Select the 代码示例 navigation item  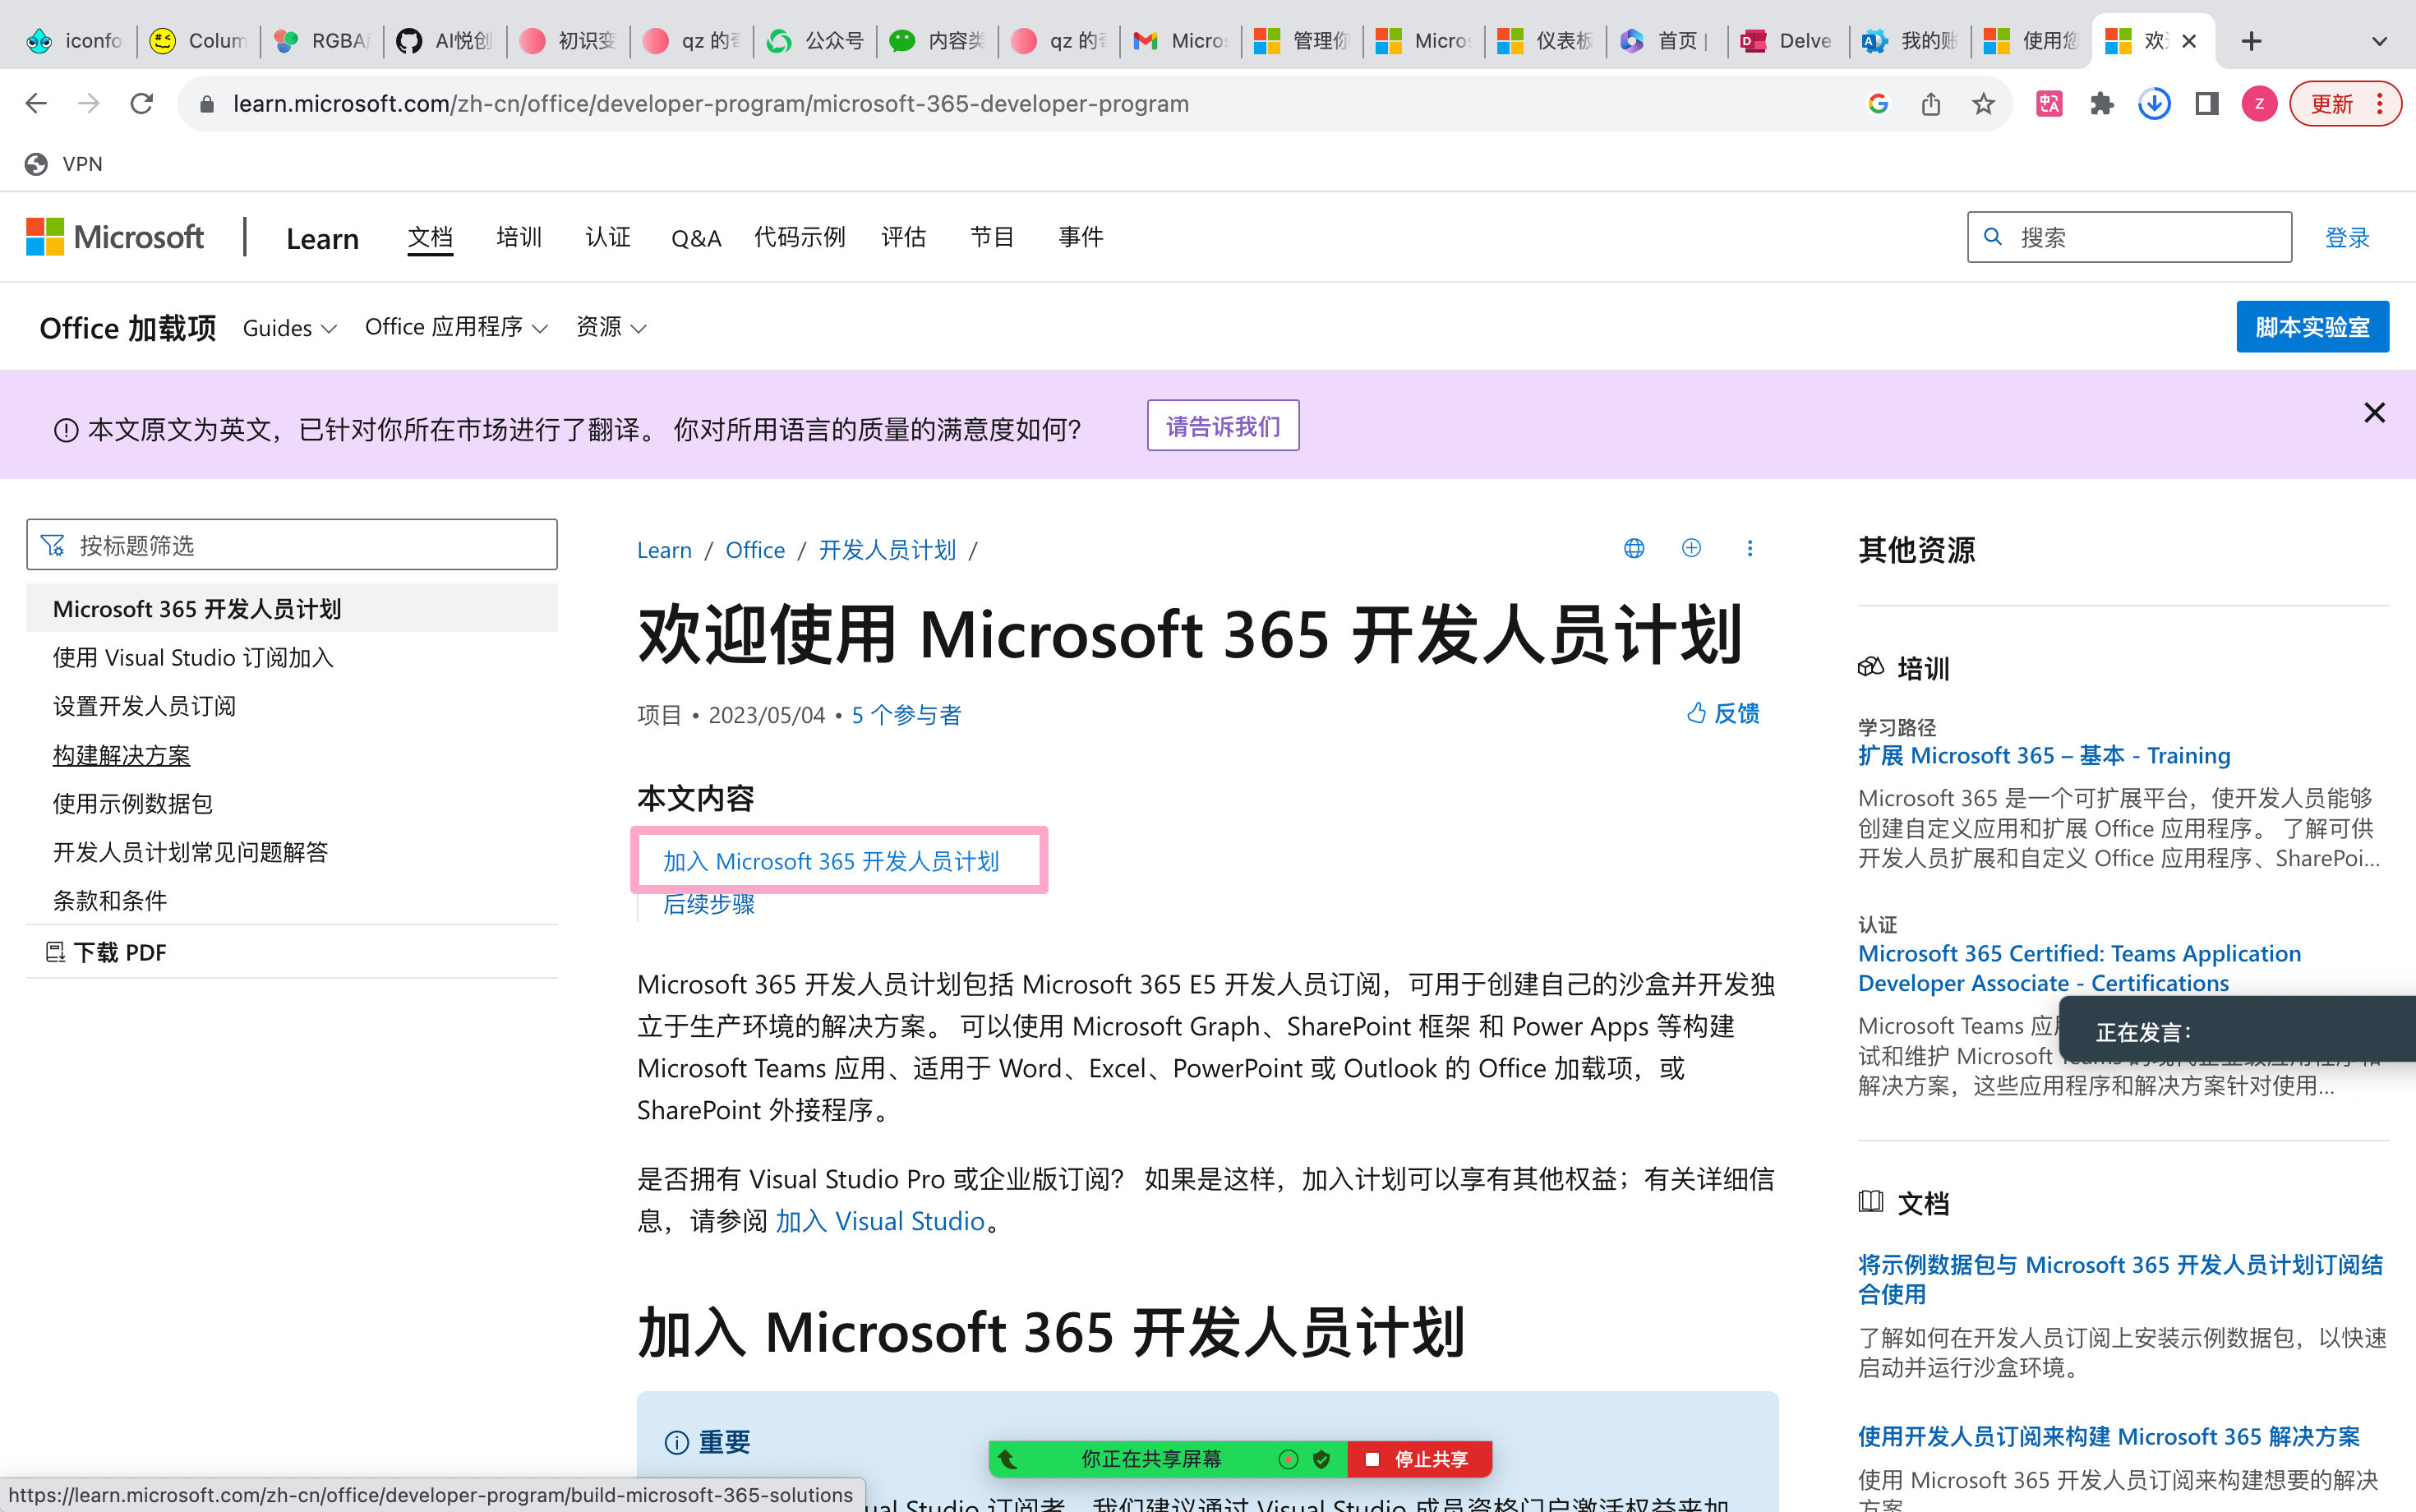pyautogui.click(x=800, y=237)
